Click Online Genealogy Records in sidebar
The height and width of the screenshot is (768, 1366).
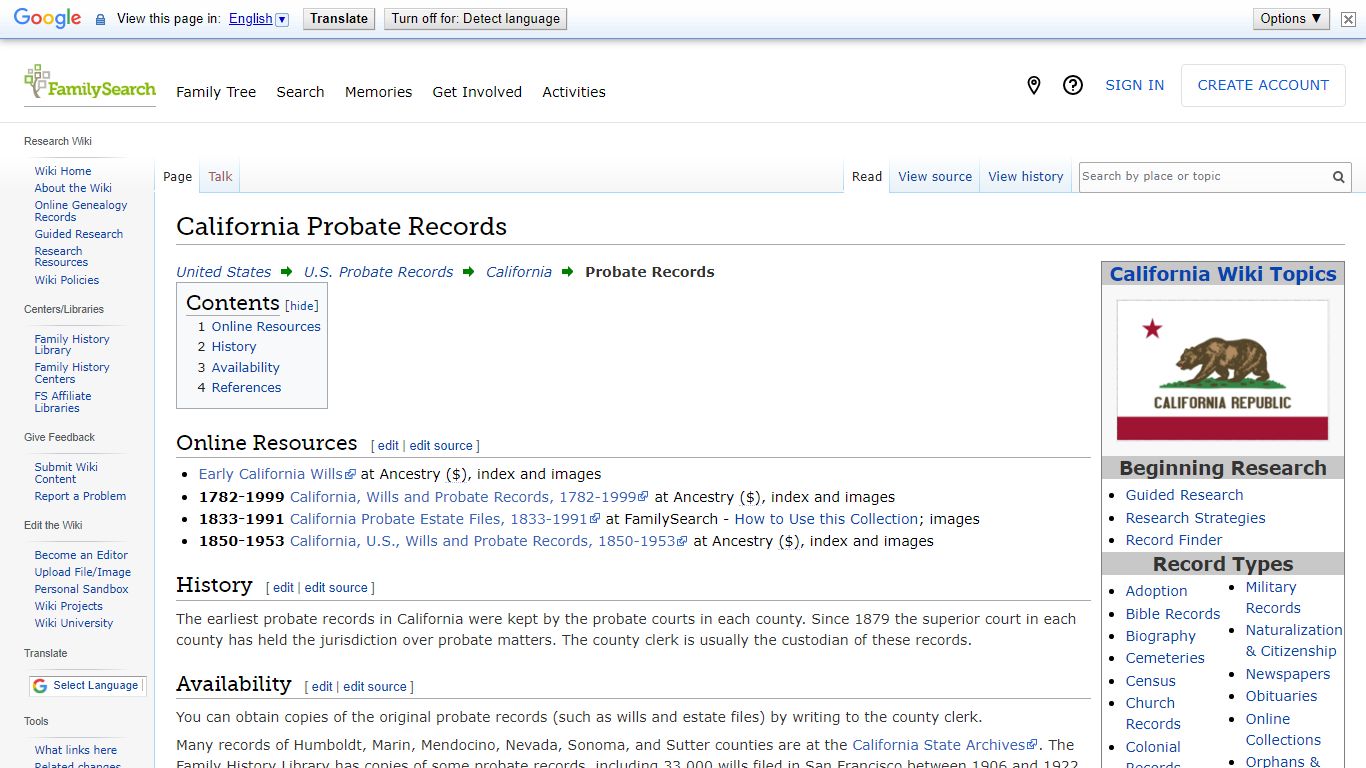tap(81, 211)
